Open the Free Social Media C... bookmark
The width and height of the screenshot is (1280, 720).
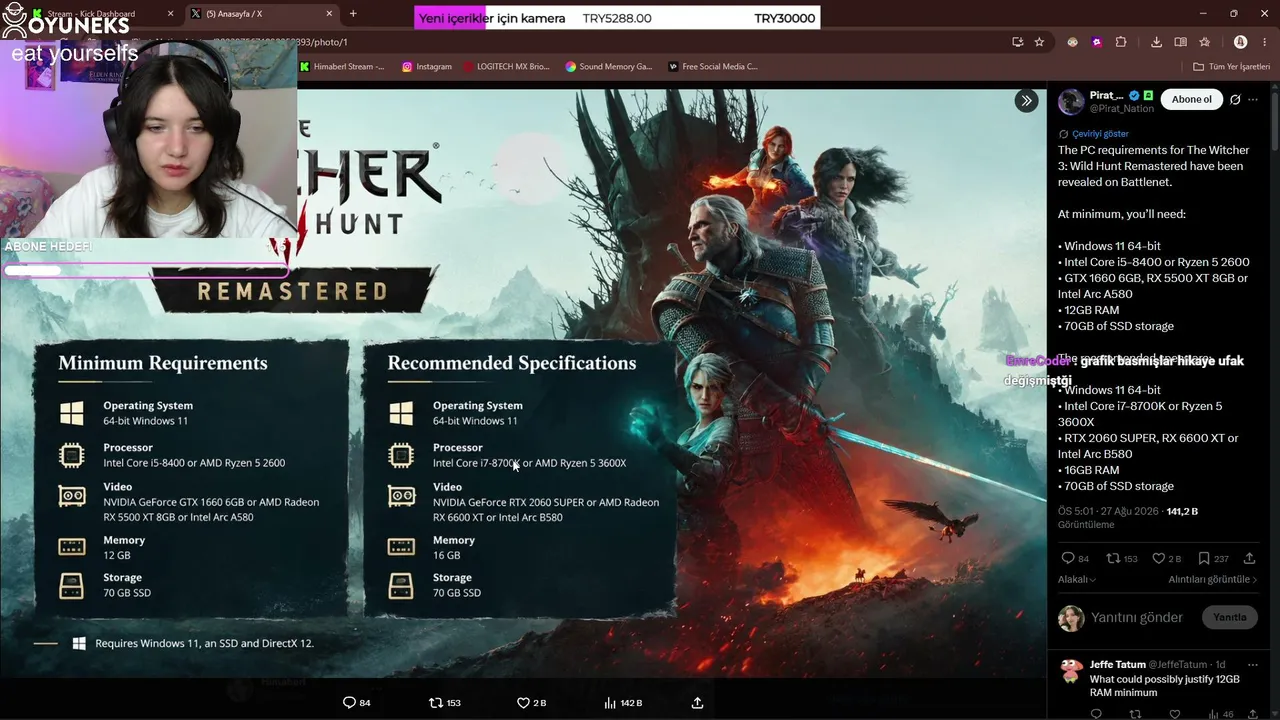point(713,67)
